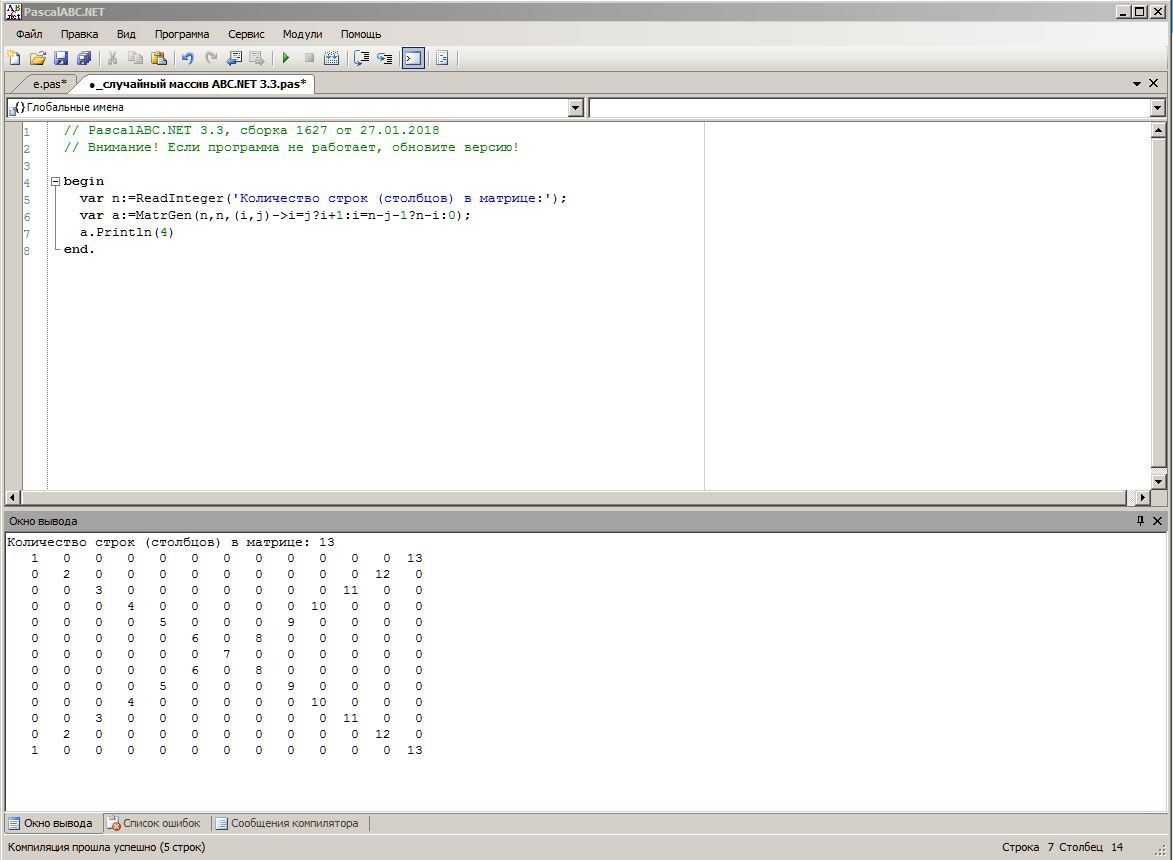The image size is (1173, 860).
Task: Click the first comment line about PascalABC.NET 3.3
Action: [x=251, y=130]
